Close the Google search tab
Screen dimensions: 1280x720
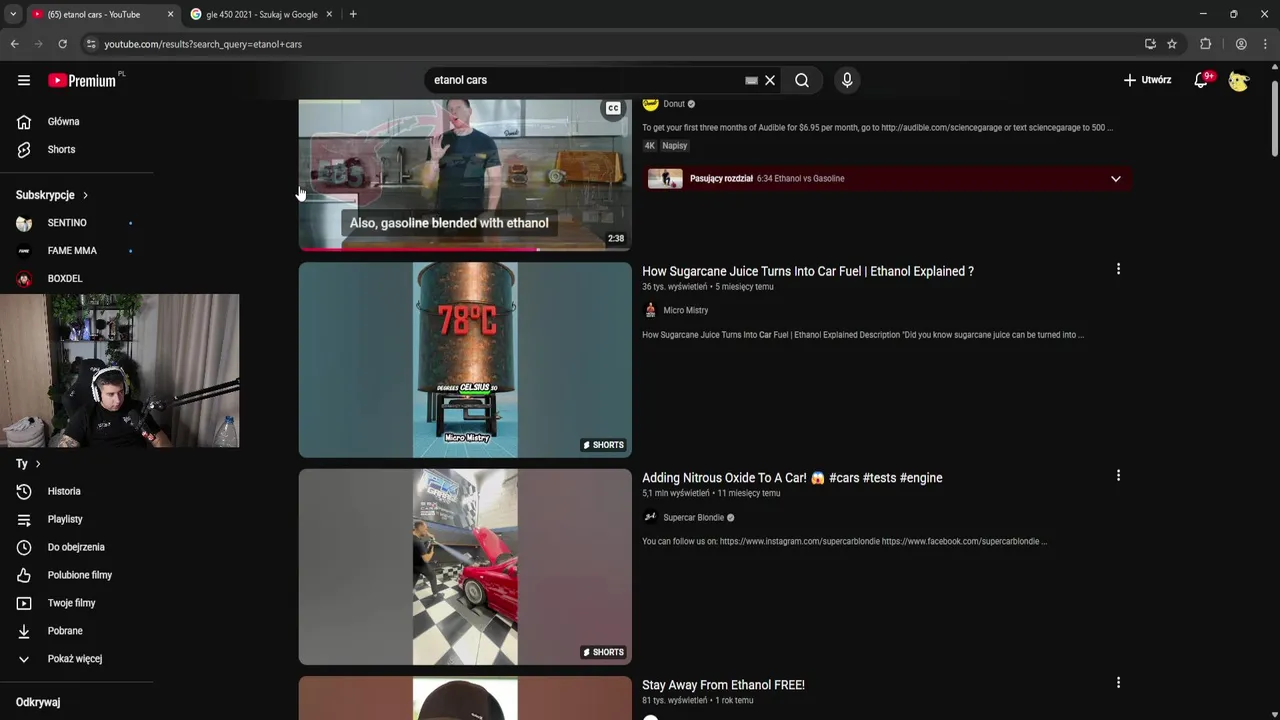329,14
